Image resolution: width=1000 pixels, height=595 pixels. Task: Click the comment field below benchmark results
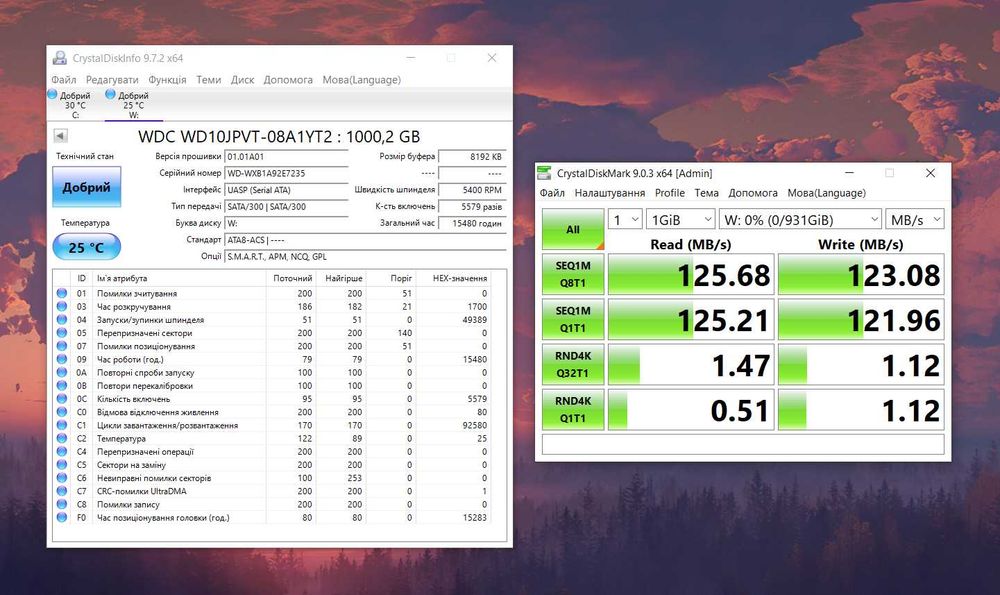[x=743, y=444]
